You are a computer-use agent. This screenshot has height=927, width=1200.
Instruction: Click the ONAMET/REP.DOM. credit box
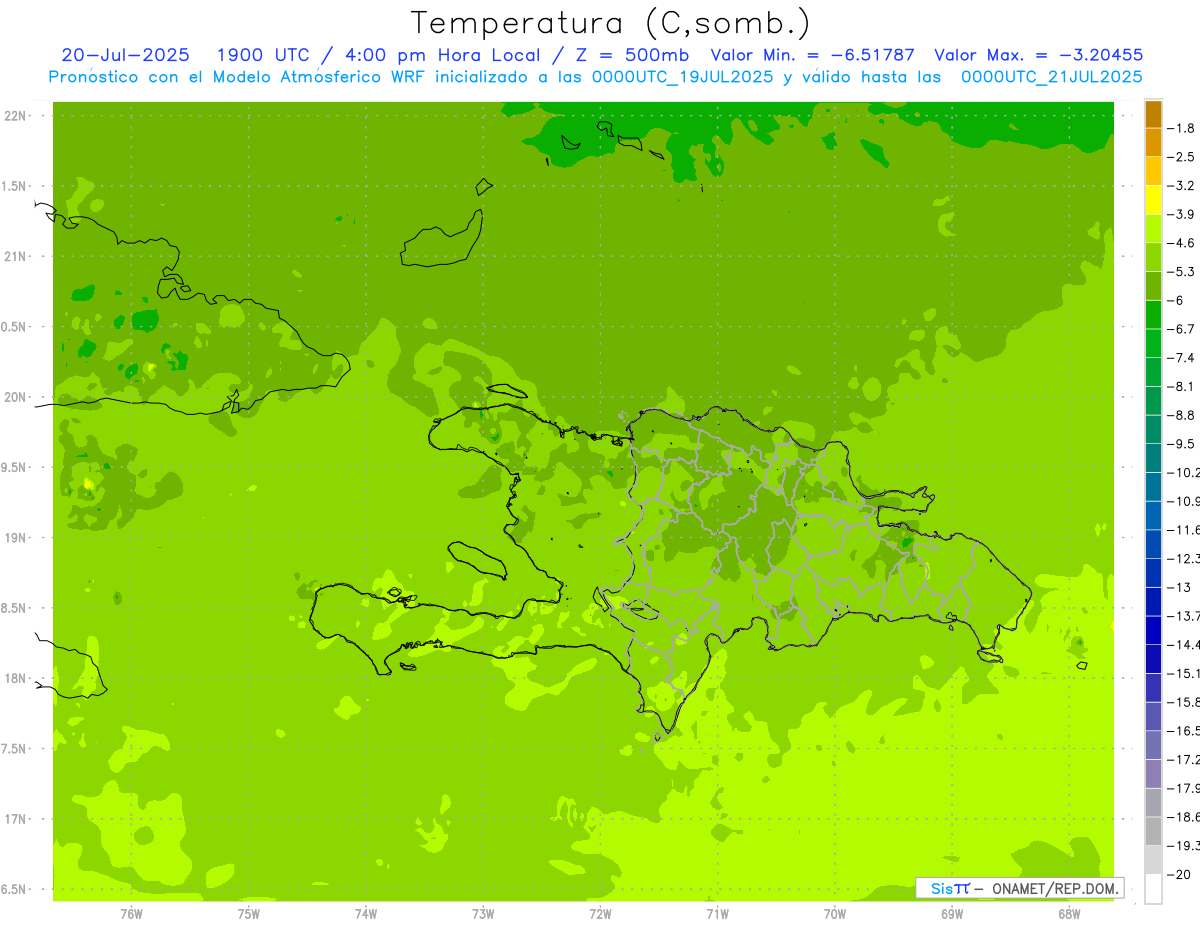[x=1020, y=888]
